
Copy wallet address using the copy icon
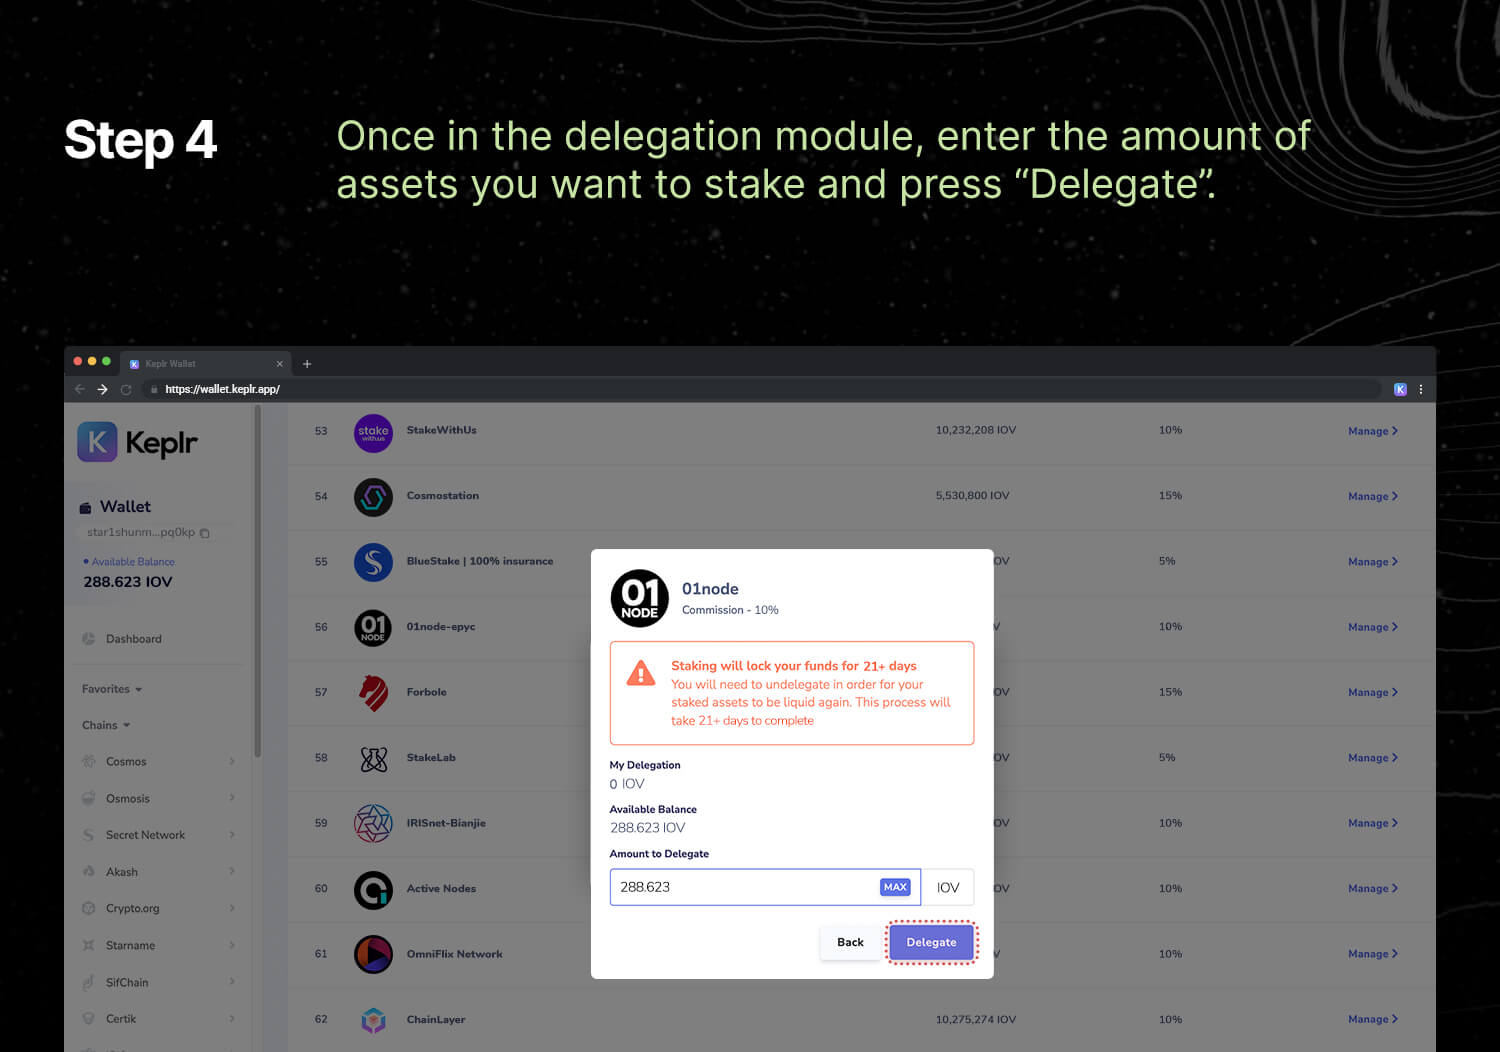[205, 533]
